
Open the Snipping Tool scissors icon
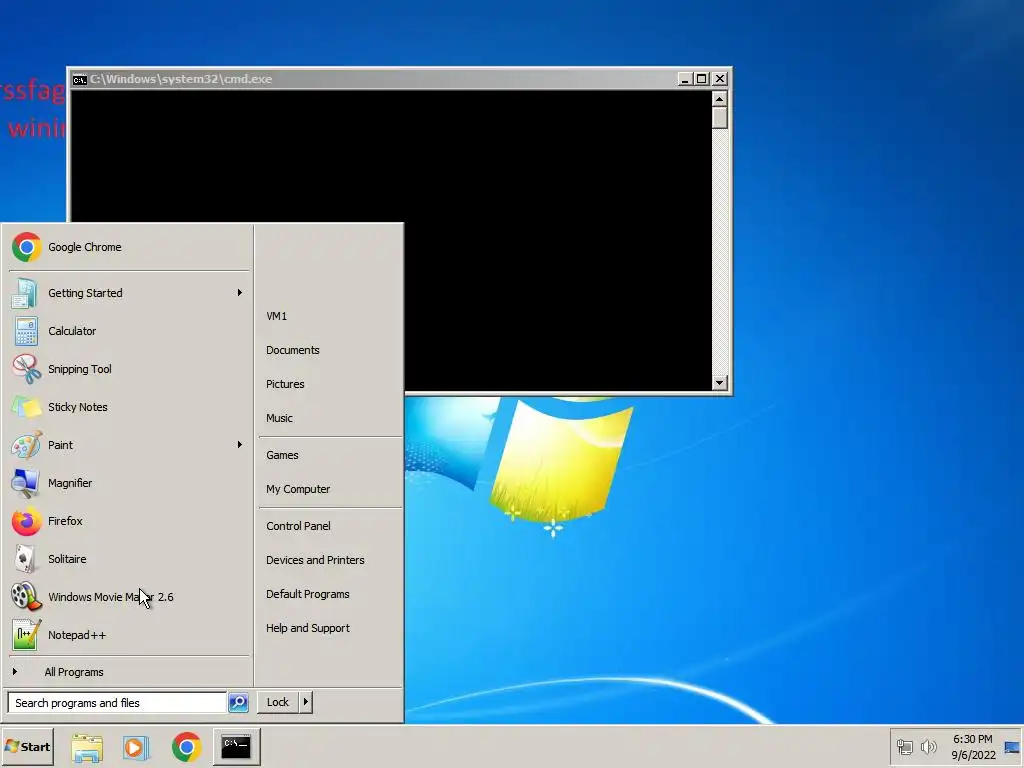pos(26,369)
